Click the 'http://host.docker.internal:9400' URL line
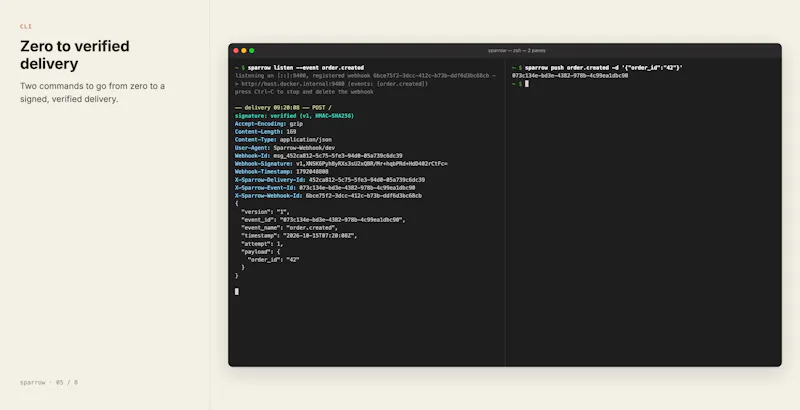The height and width of the screenshot is (410, 800). pyautogui.click(x=331, y=84)
